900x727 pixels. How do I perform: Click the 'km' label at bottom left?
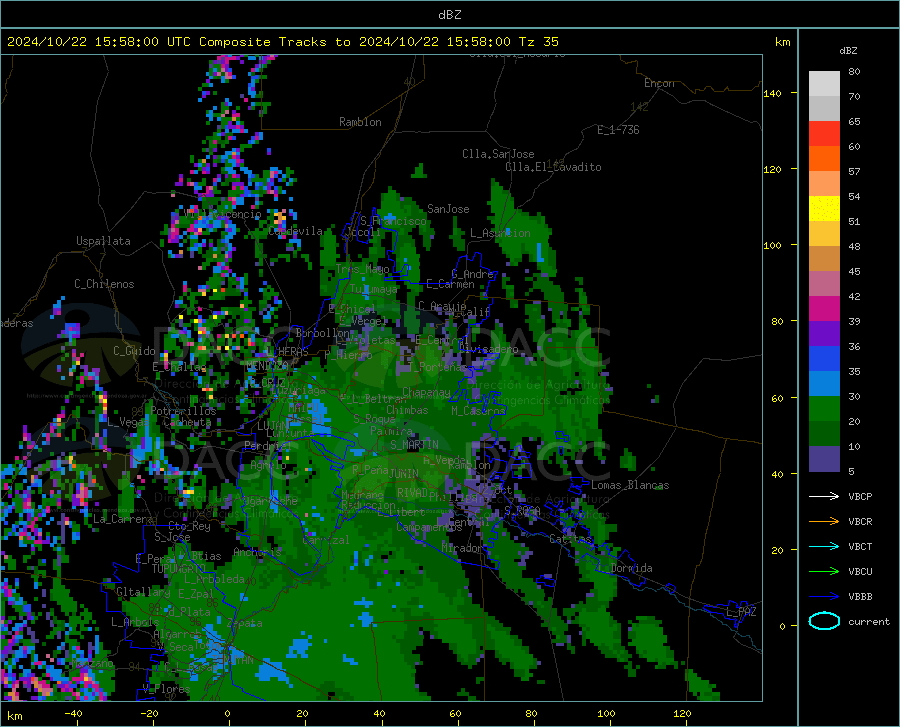(x=14, y=716)
